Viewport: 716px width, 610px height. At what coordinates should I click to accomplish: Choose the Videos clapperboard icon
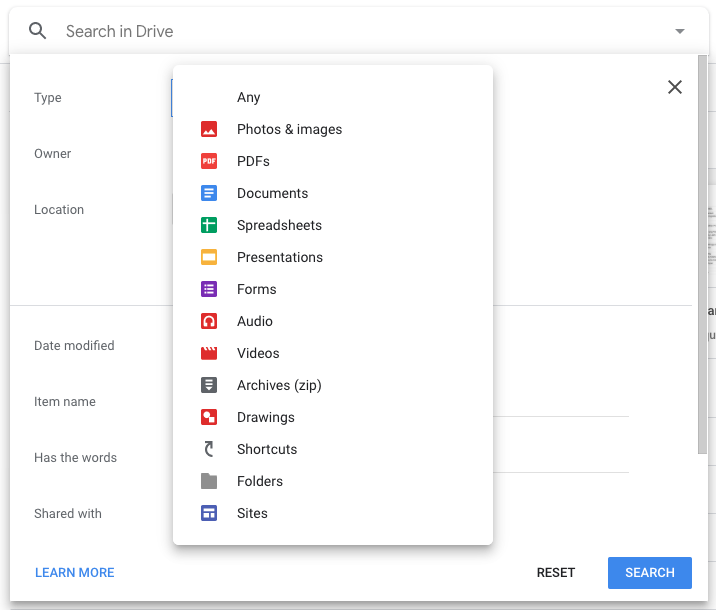(x=209, y=353)
